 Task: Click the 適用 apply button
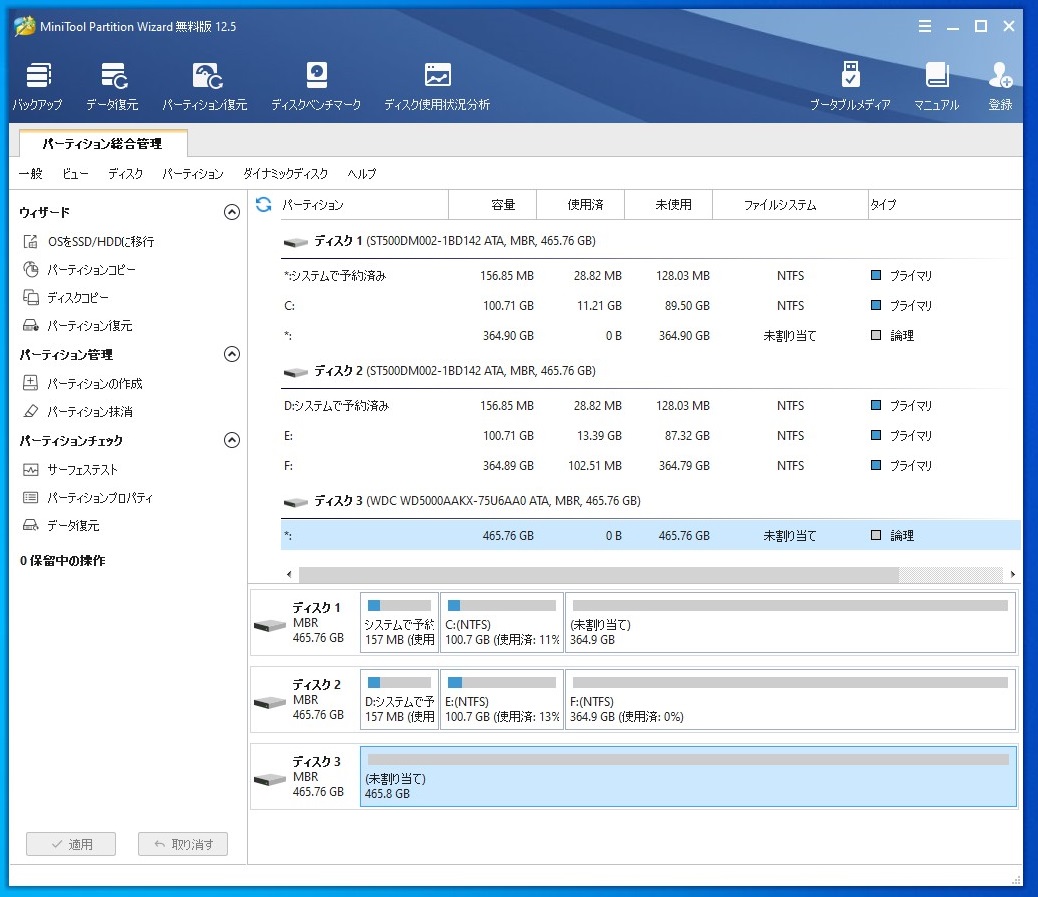pyautogui.click(x=71, y=844)
